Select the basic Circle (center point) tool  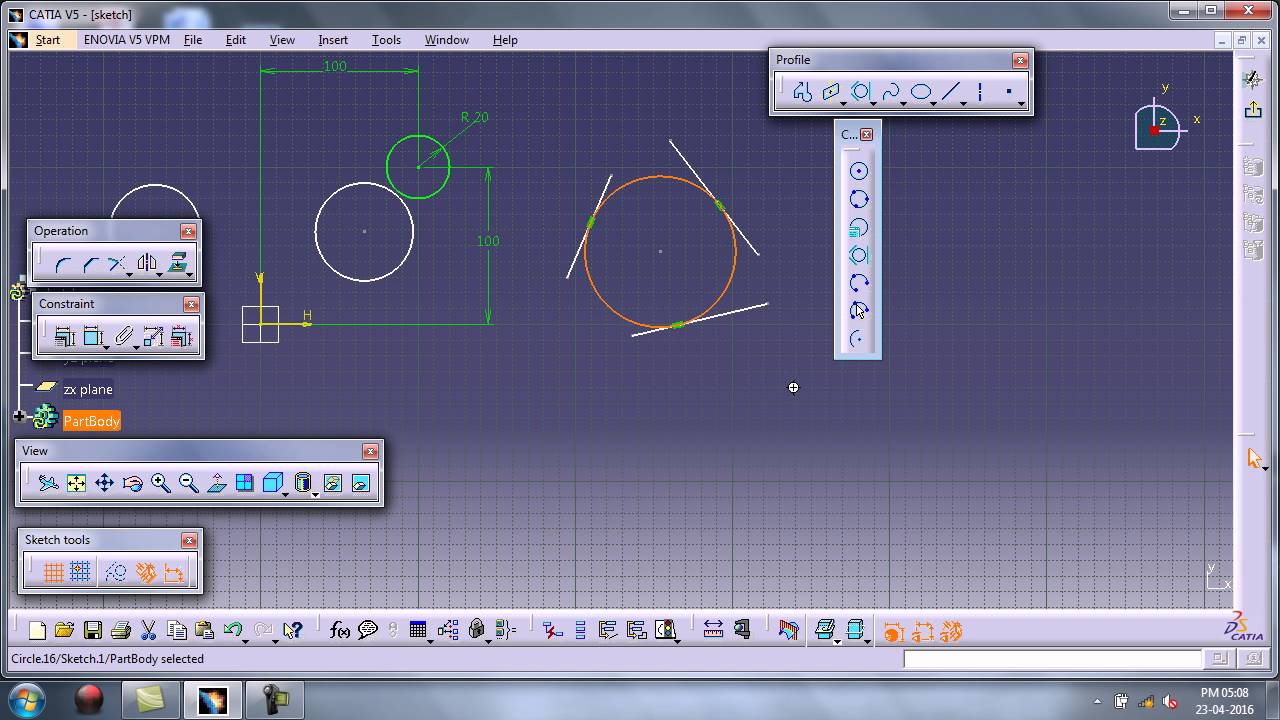click(x=858, y=171)
